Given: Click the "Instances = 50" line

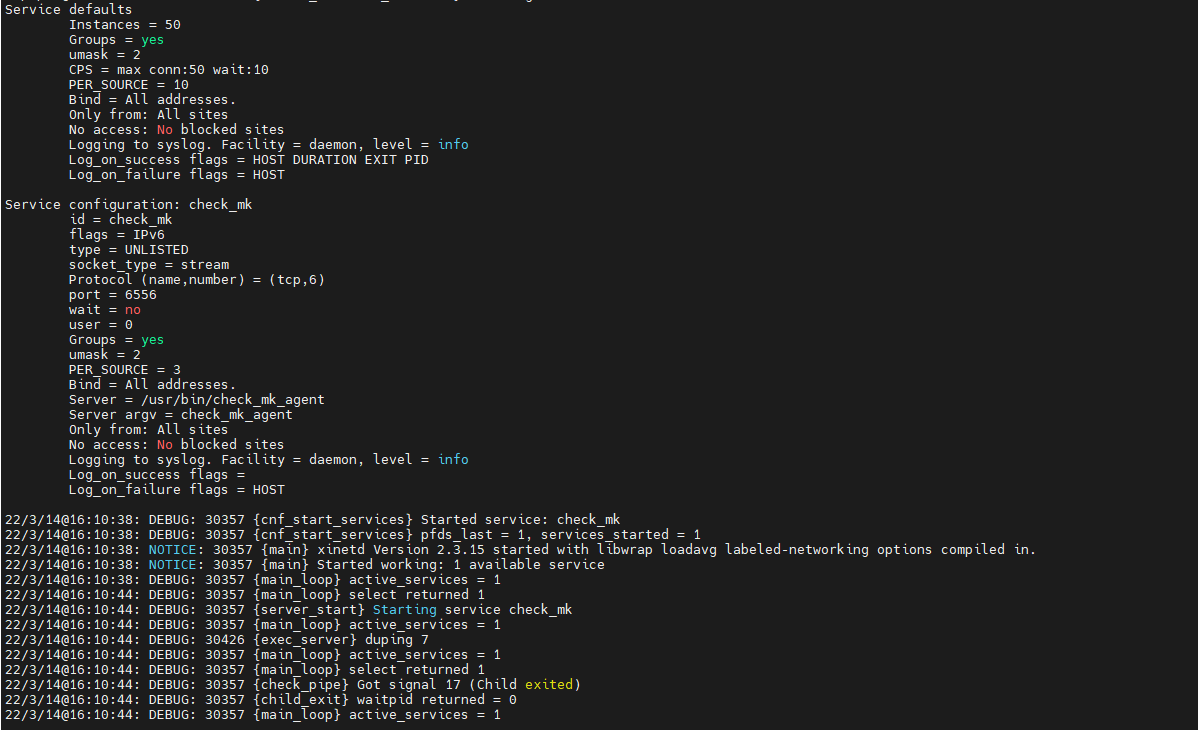Looking at the screenshot, I should (124, 24).
